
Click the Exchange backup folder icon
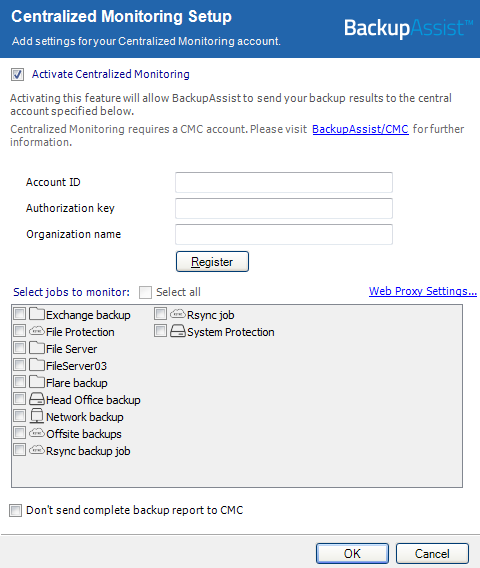pyautogui.click(x=37, y=314)
